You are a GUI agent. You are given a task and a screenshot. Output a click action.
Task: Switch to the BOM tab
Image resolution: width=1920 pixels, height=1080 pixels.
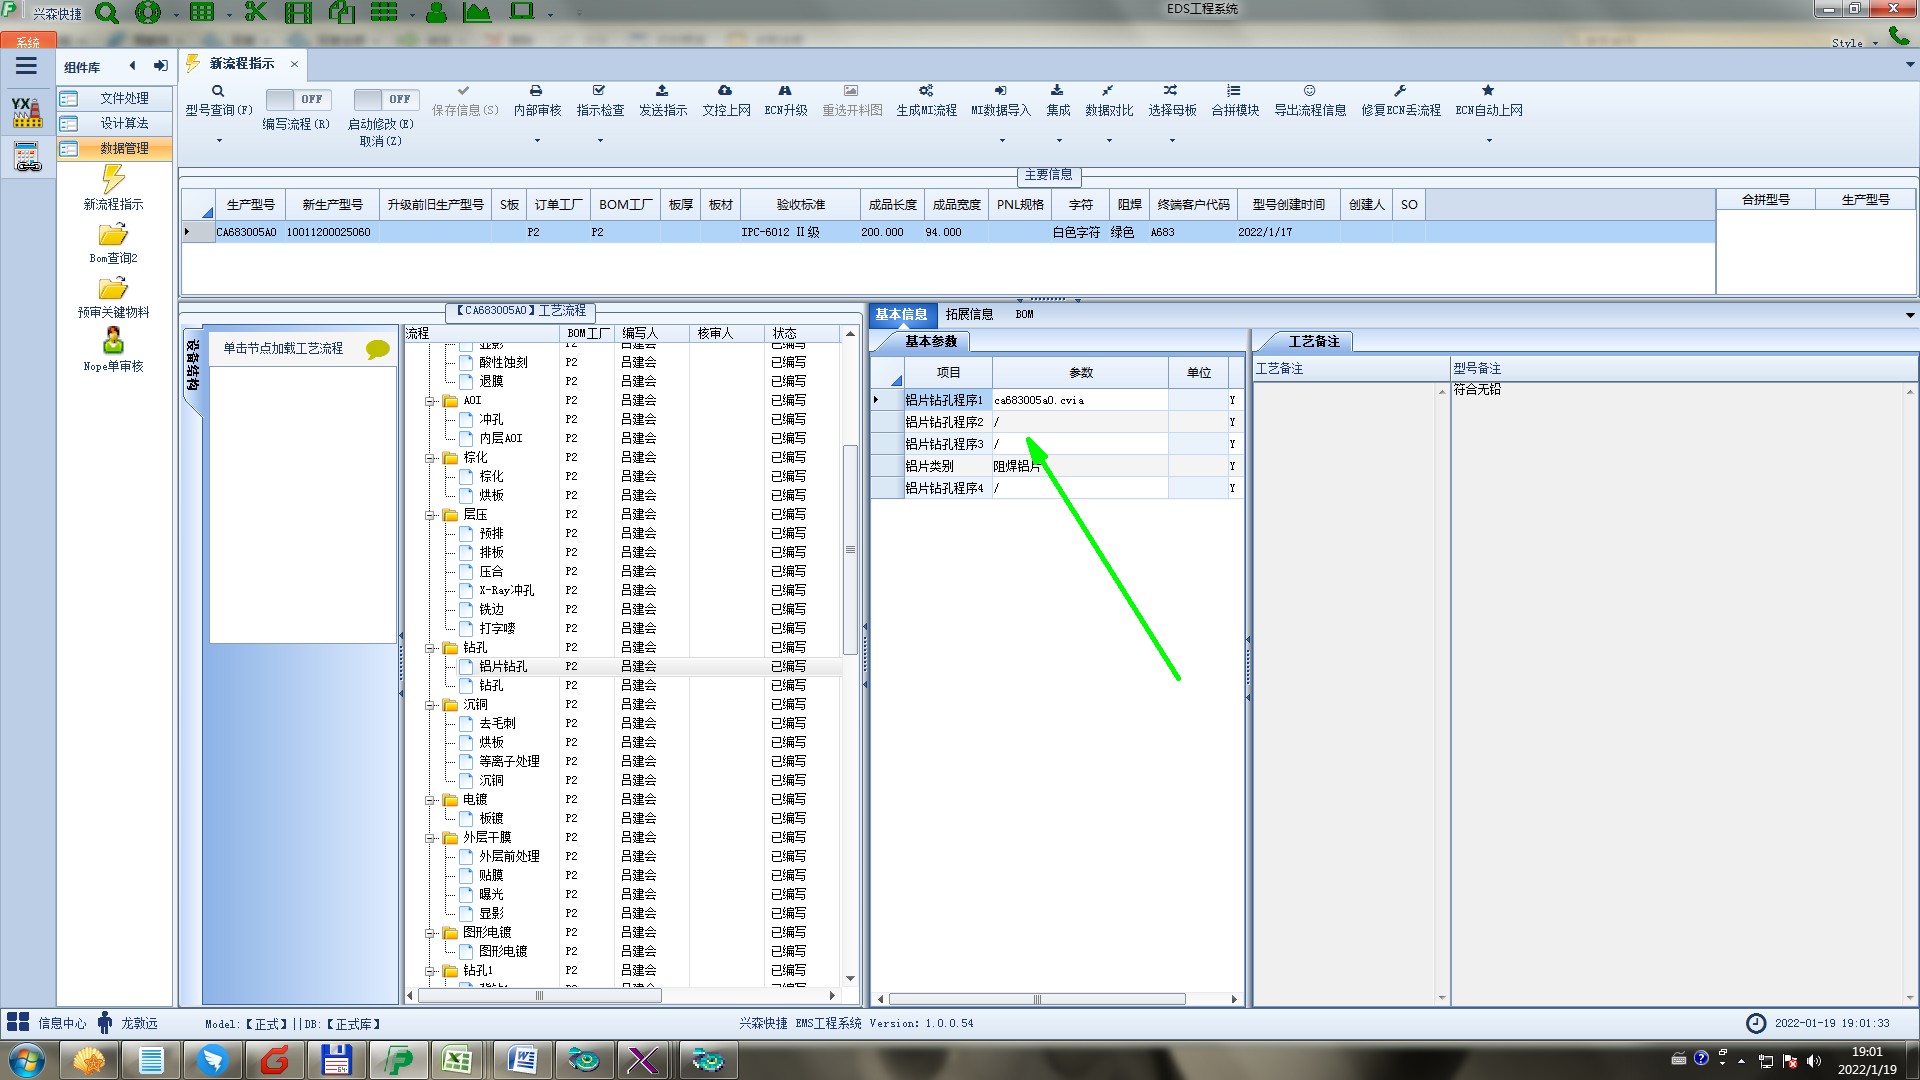coord(1024,314)
